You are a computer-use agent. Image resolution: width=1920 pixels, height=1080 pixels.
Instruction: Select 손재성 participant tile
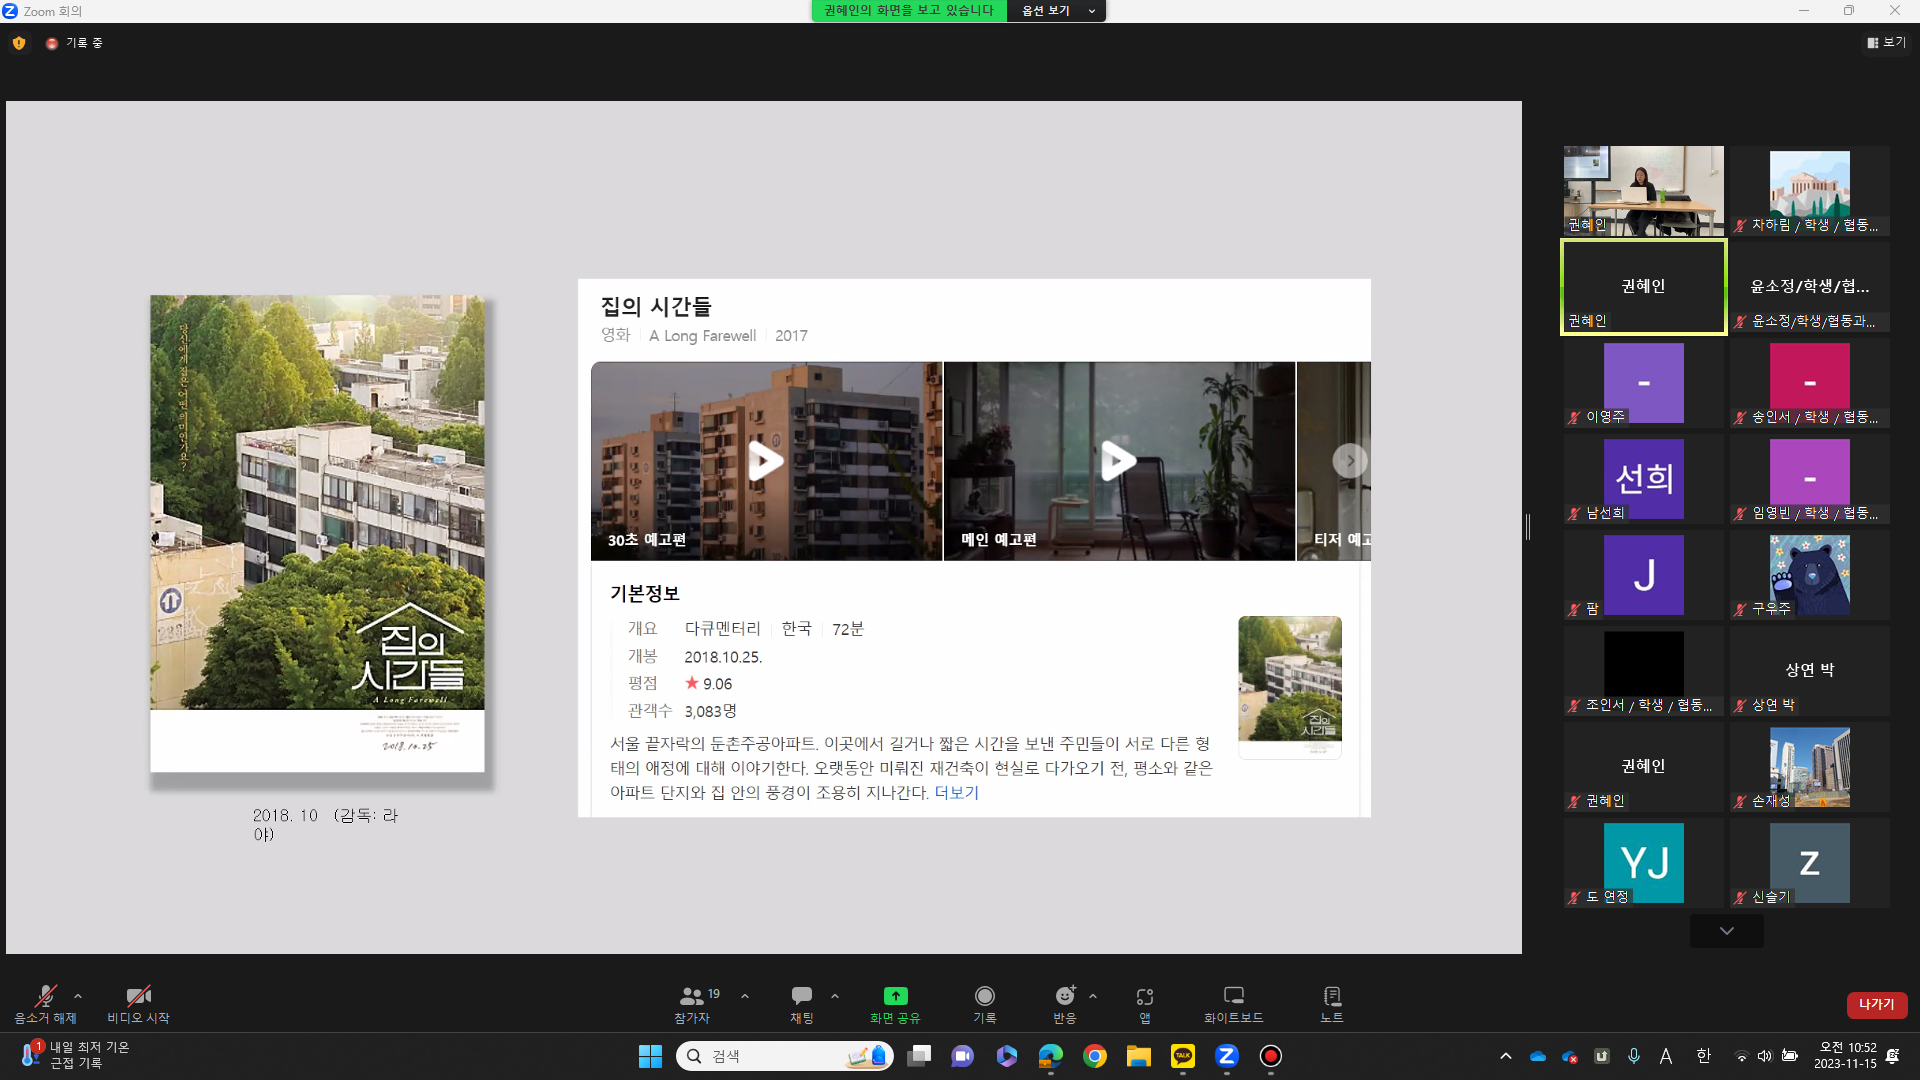pyautogui.click(x=1810, y=767)
